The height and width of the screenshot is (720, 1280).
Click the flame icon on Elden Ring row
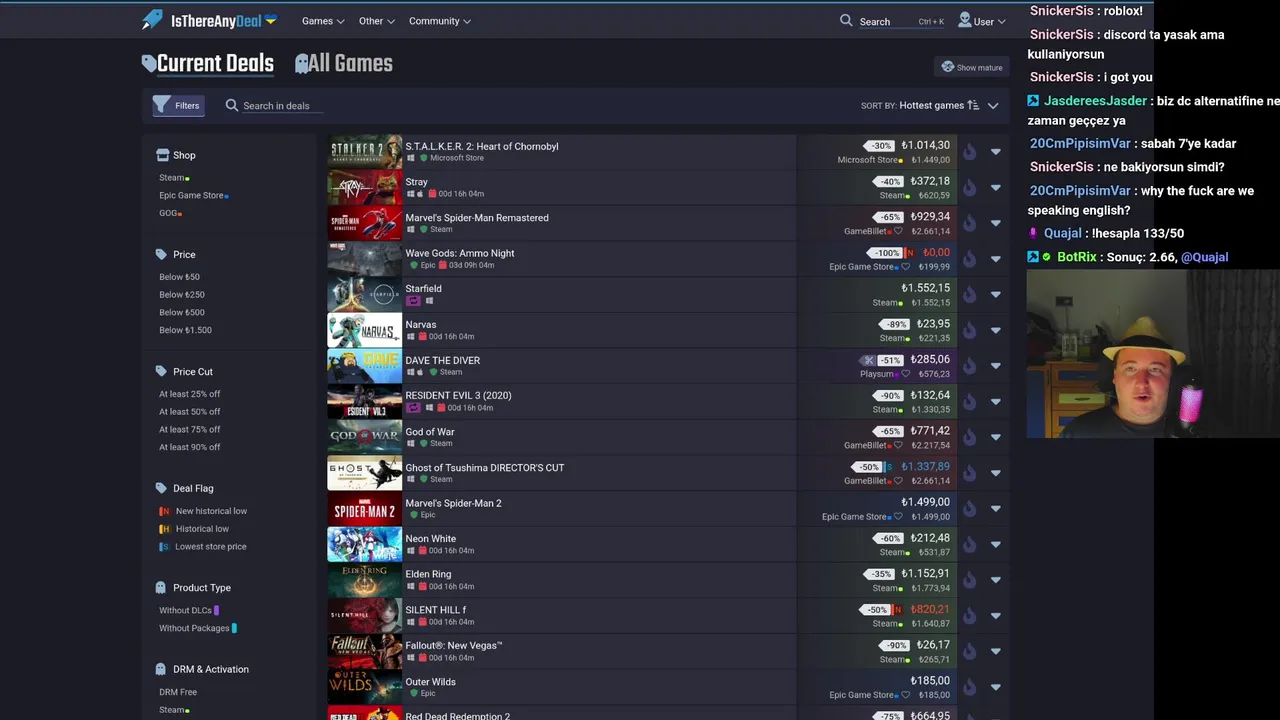(969, 580)
